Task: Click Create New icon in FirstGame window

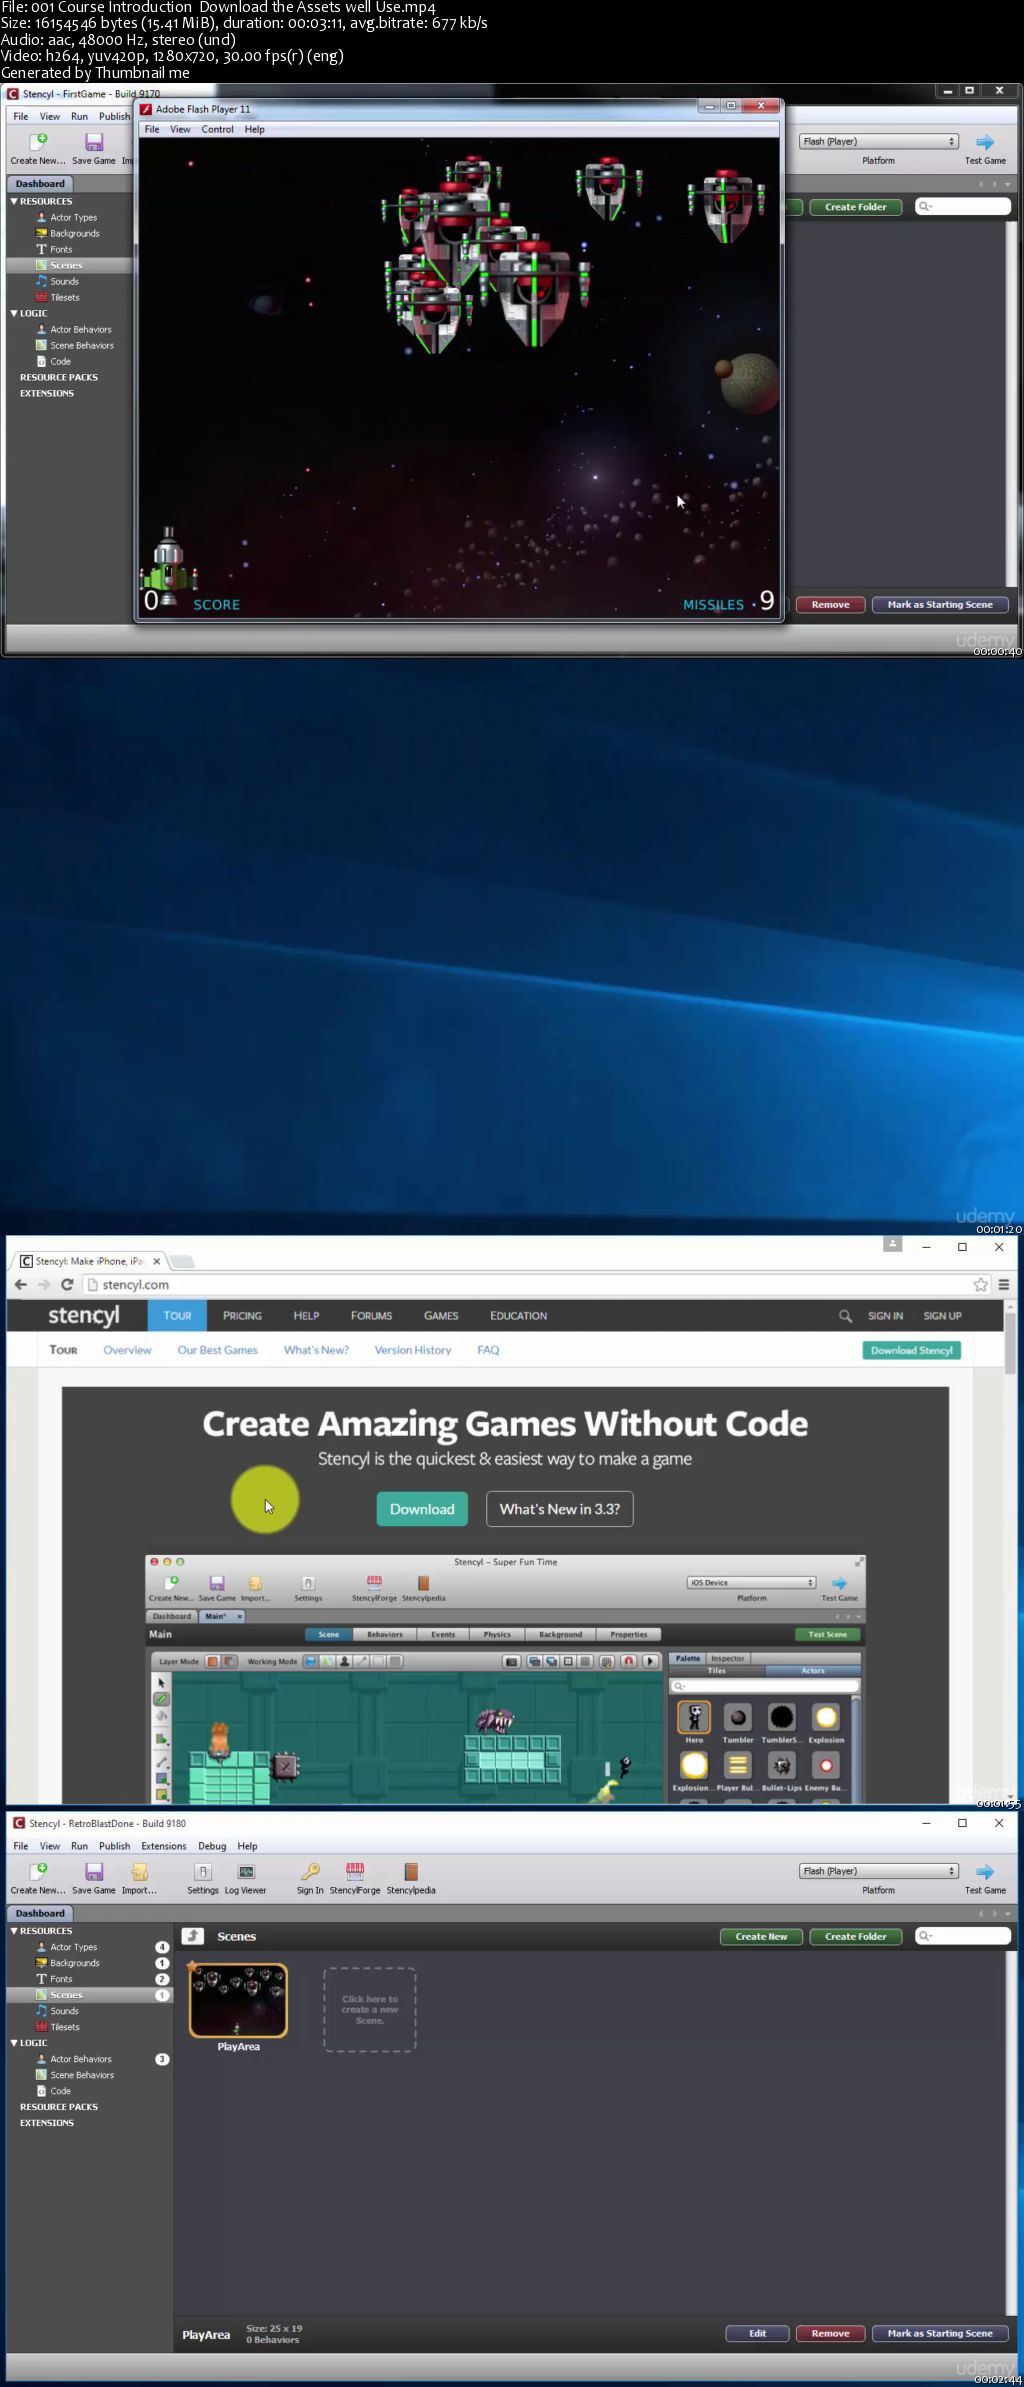Action: (x=38, y=142)
